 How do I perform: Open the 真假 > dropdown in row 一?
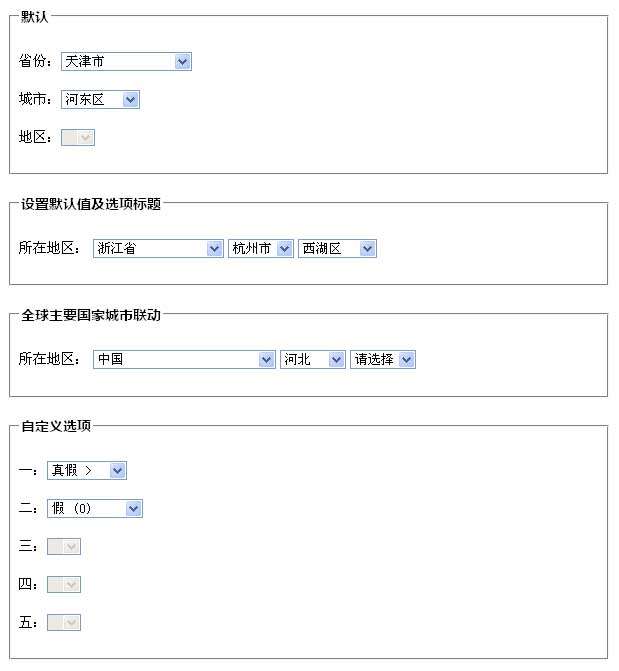click(87, 471)
